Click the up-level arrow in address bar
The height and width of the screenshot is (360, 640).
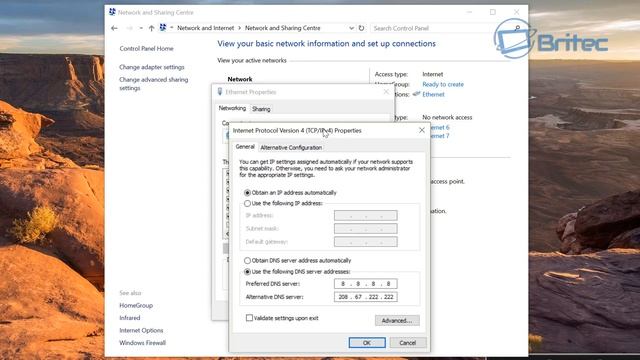pos(151,28)
